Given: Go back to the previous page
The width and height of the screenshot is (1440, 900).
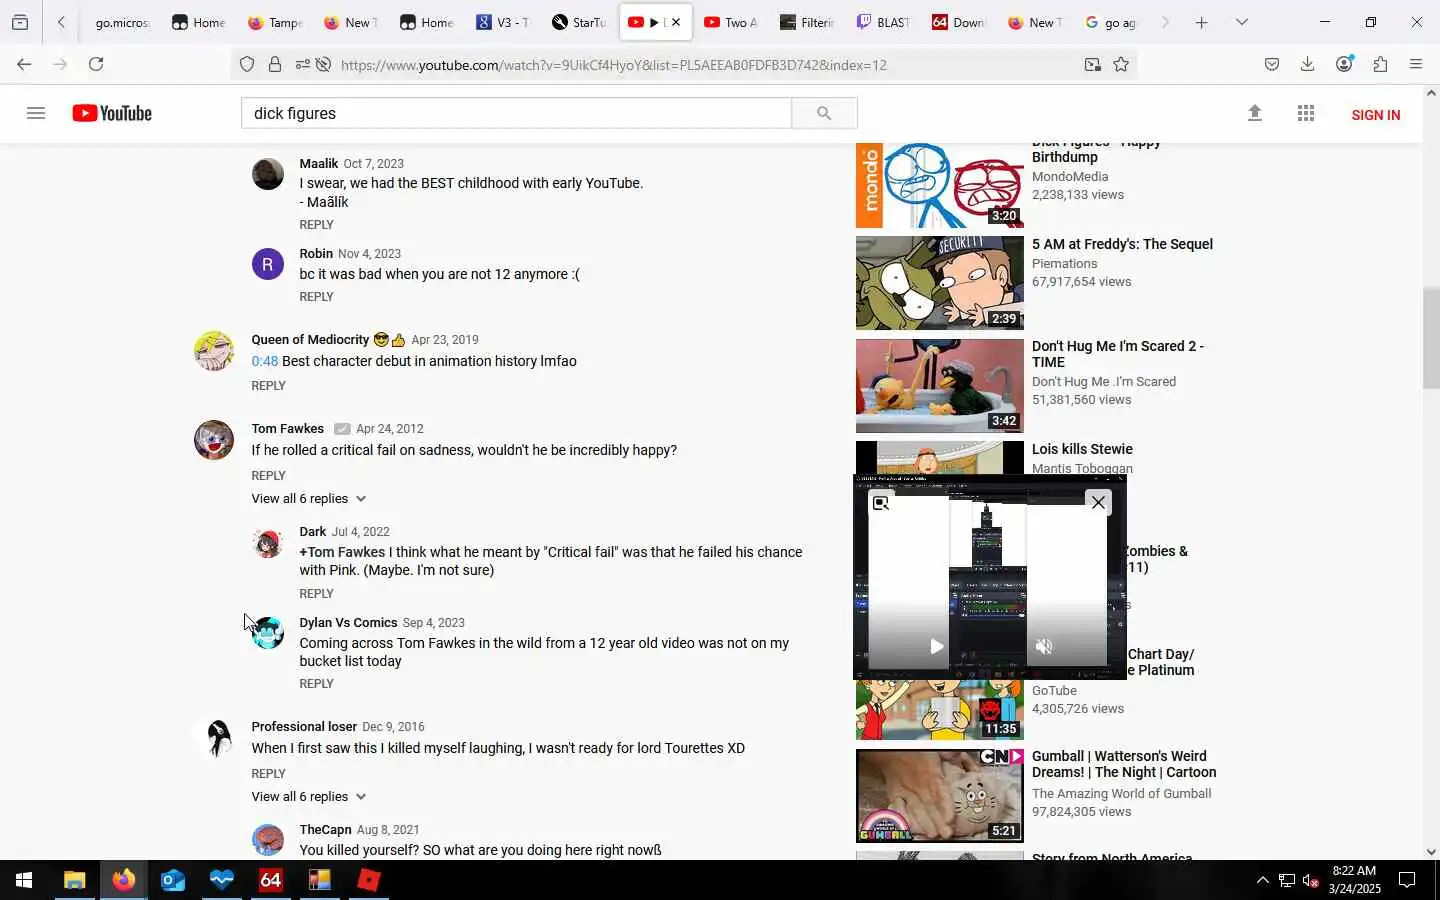Looking at the screenshot, I should (x=24, y=64).
